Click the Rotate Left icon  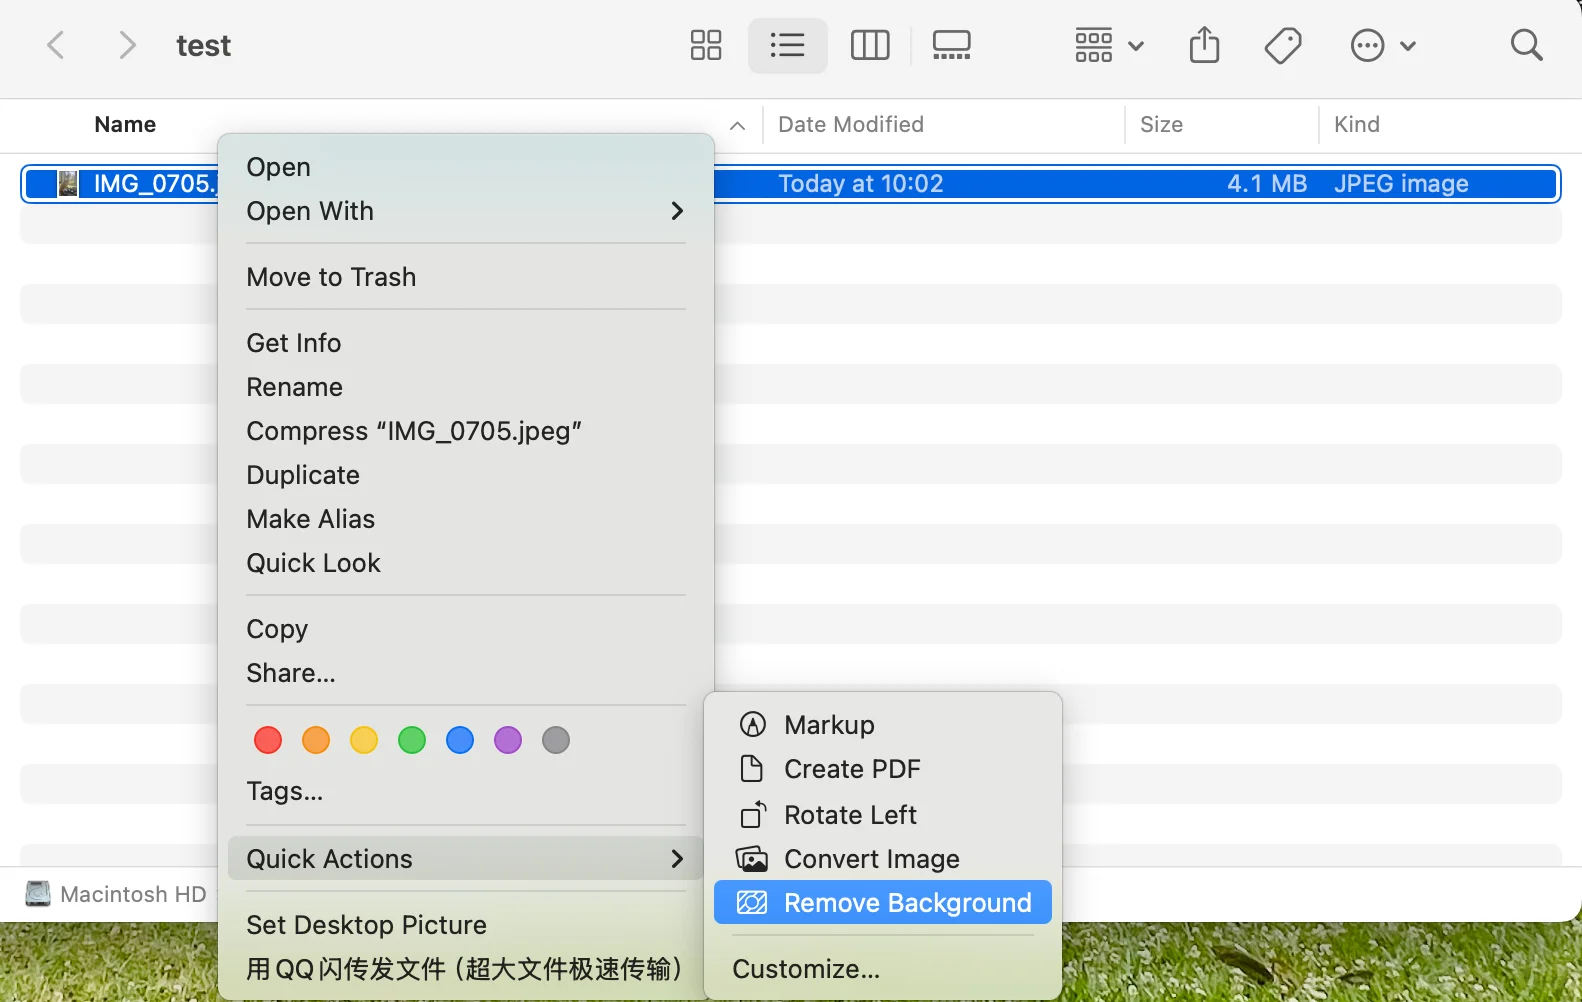753,815
